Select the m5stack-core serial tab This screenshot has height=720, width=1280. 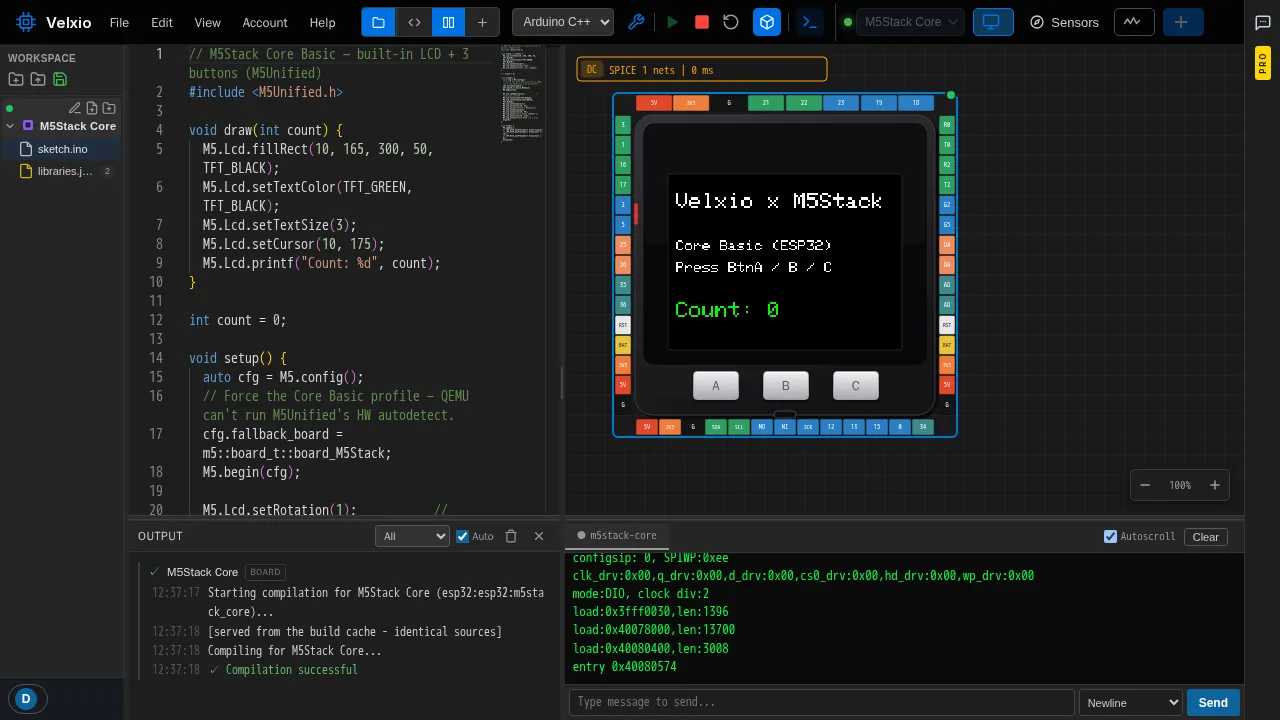616,535
